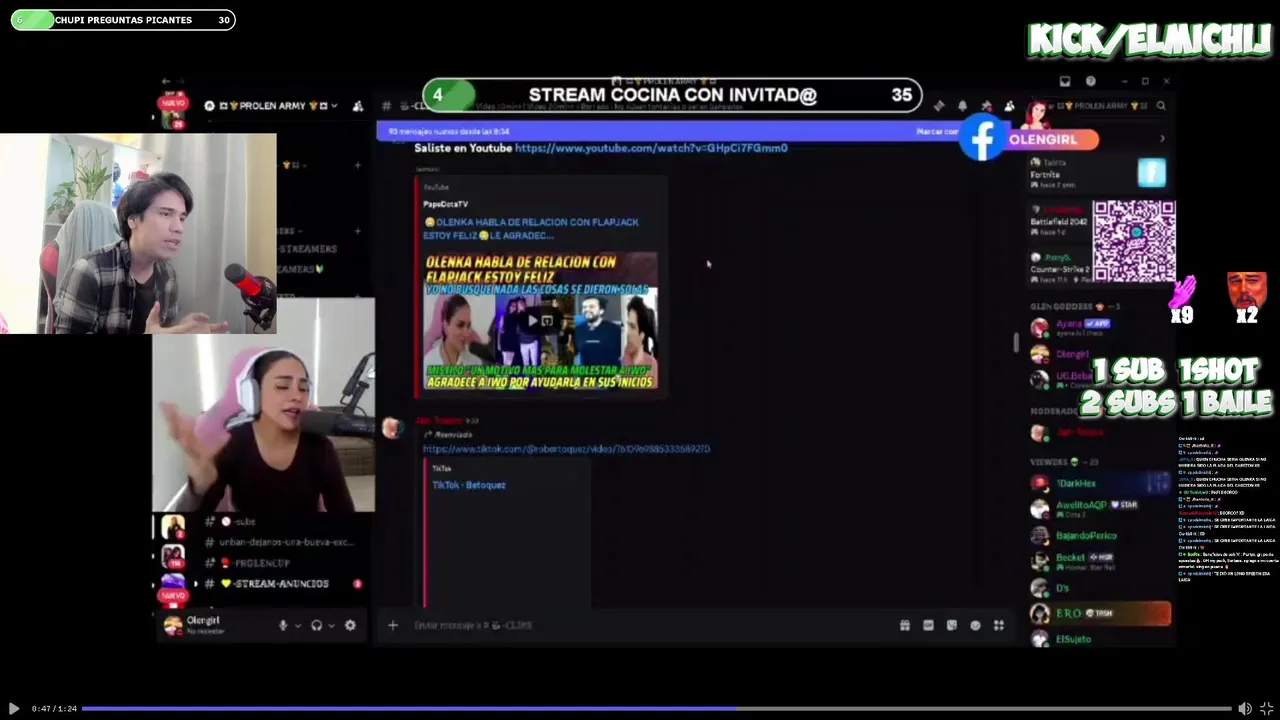This screenshot has width=1280, height=720.
Task: Expand the STREAM-ANUNCIOS channel arrow
Action: tap(196, 584)
